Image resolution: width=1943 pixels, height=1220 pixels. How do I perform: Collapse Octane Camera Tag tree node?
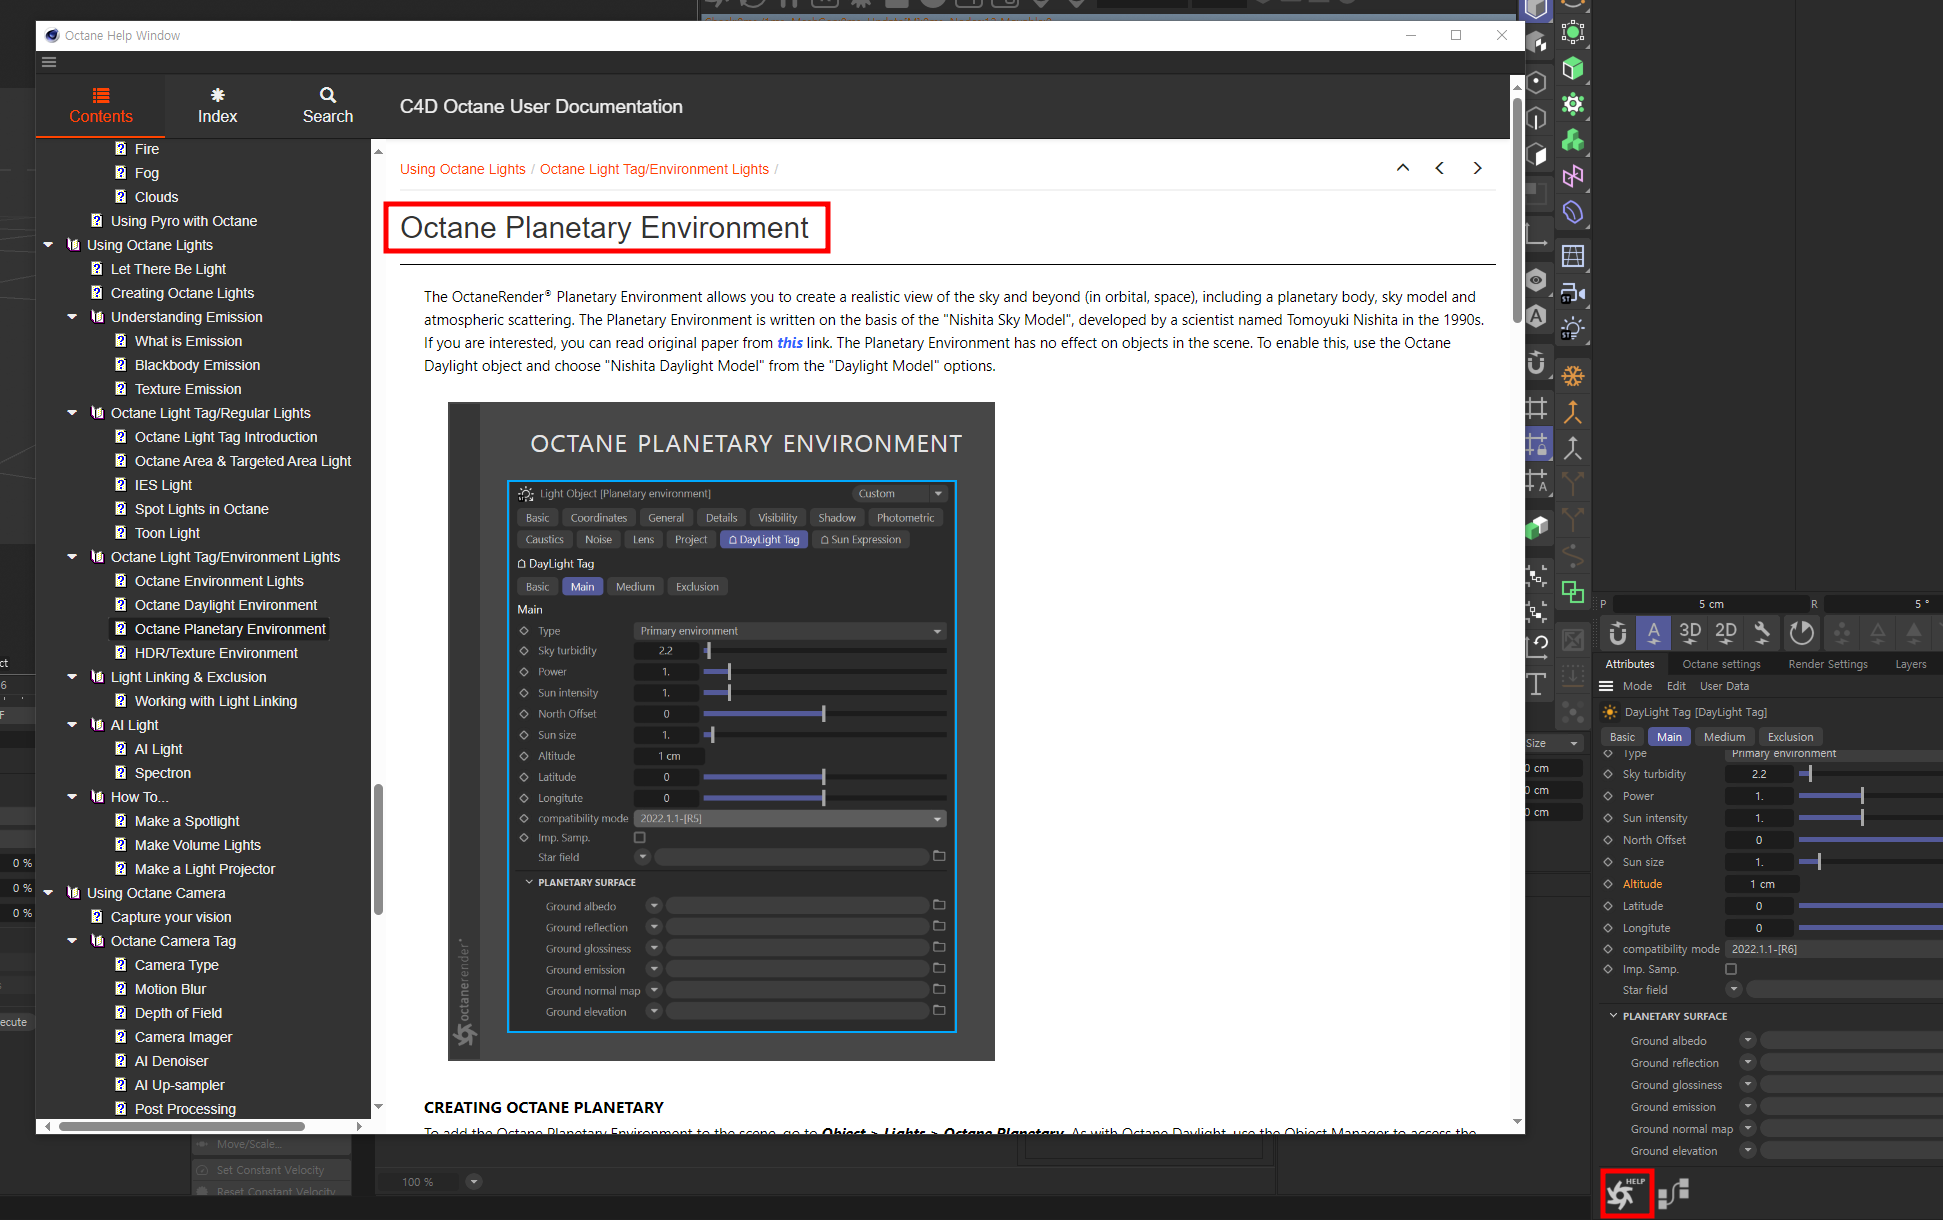point(72,941)
